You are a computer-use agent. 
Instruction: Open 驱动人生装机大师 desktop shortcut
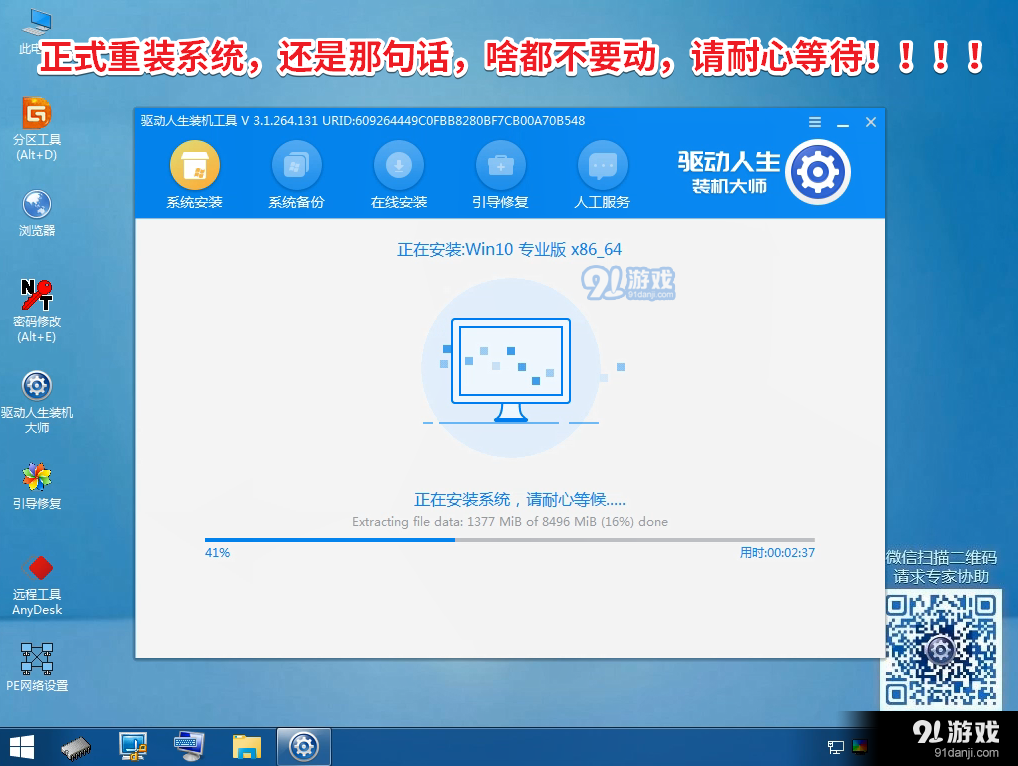(x=37, y=402)
